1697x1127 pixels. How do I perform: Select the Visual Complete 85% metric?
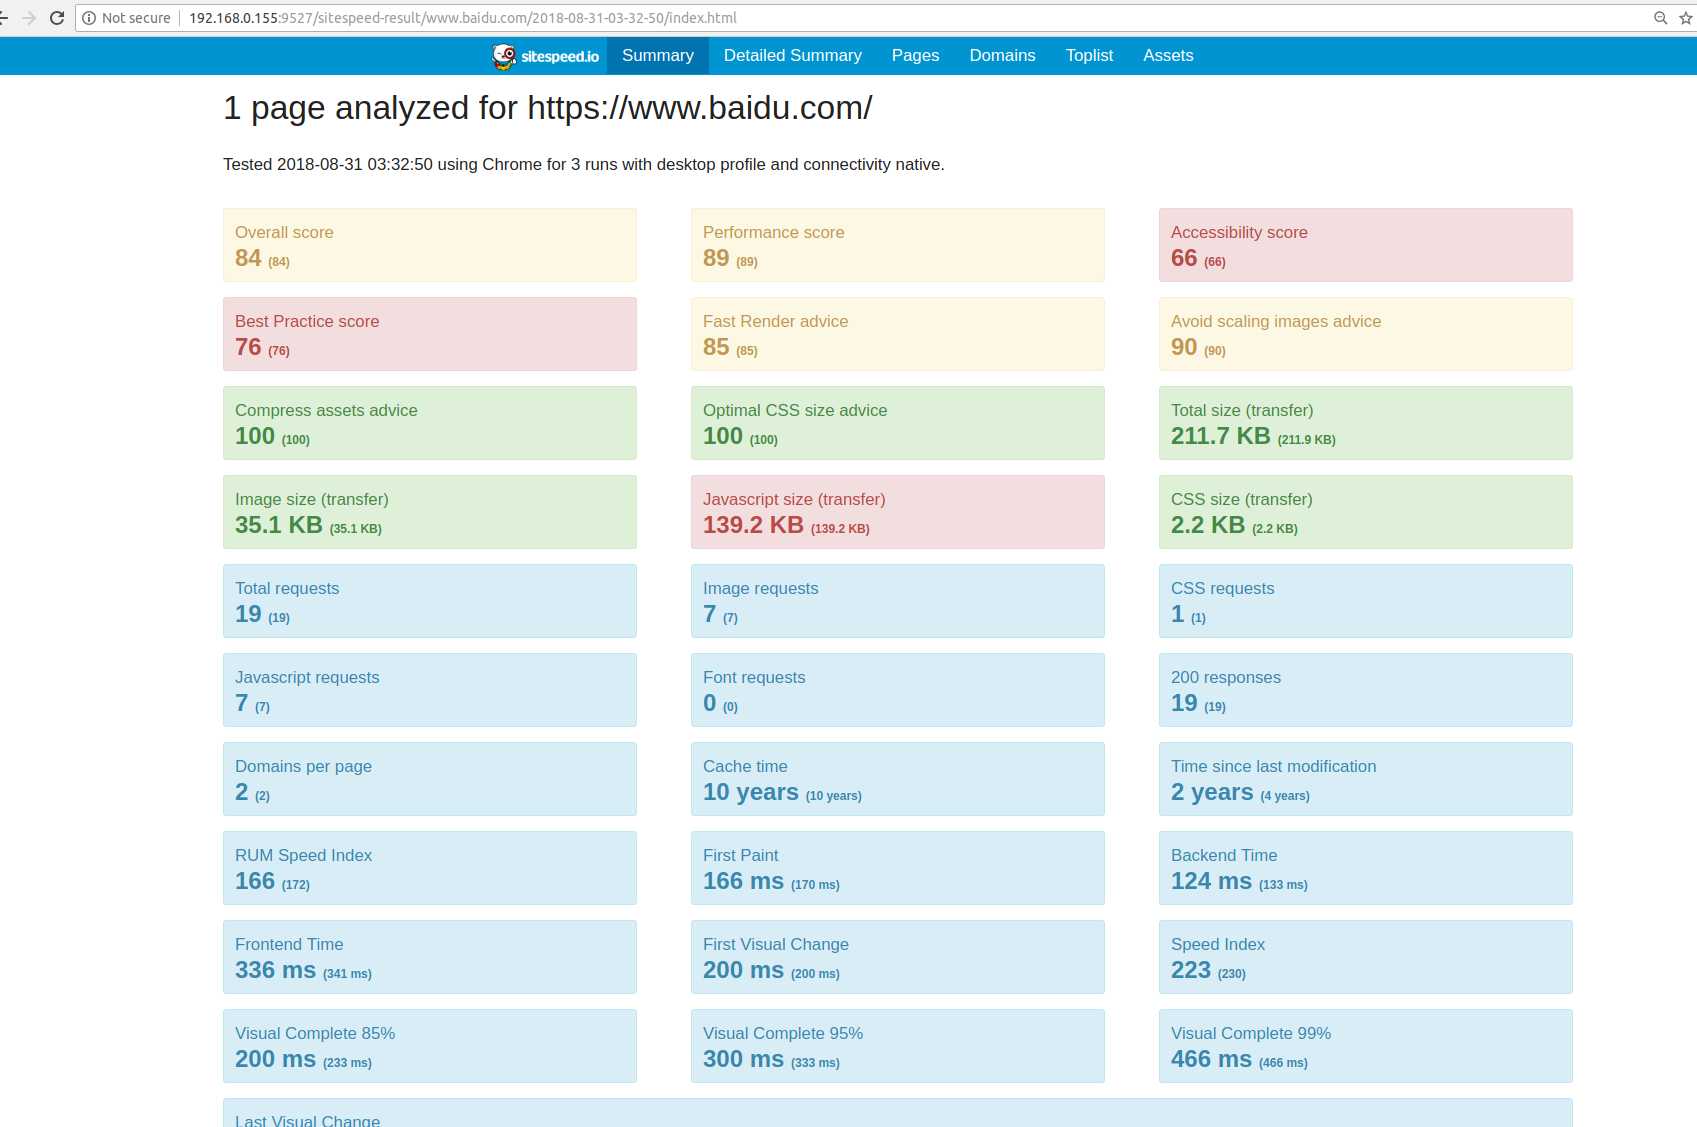click(x=429, y=1046)
